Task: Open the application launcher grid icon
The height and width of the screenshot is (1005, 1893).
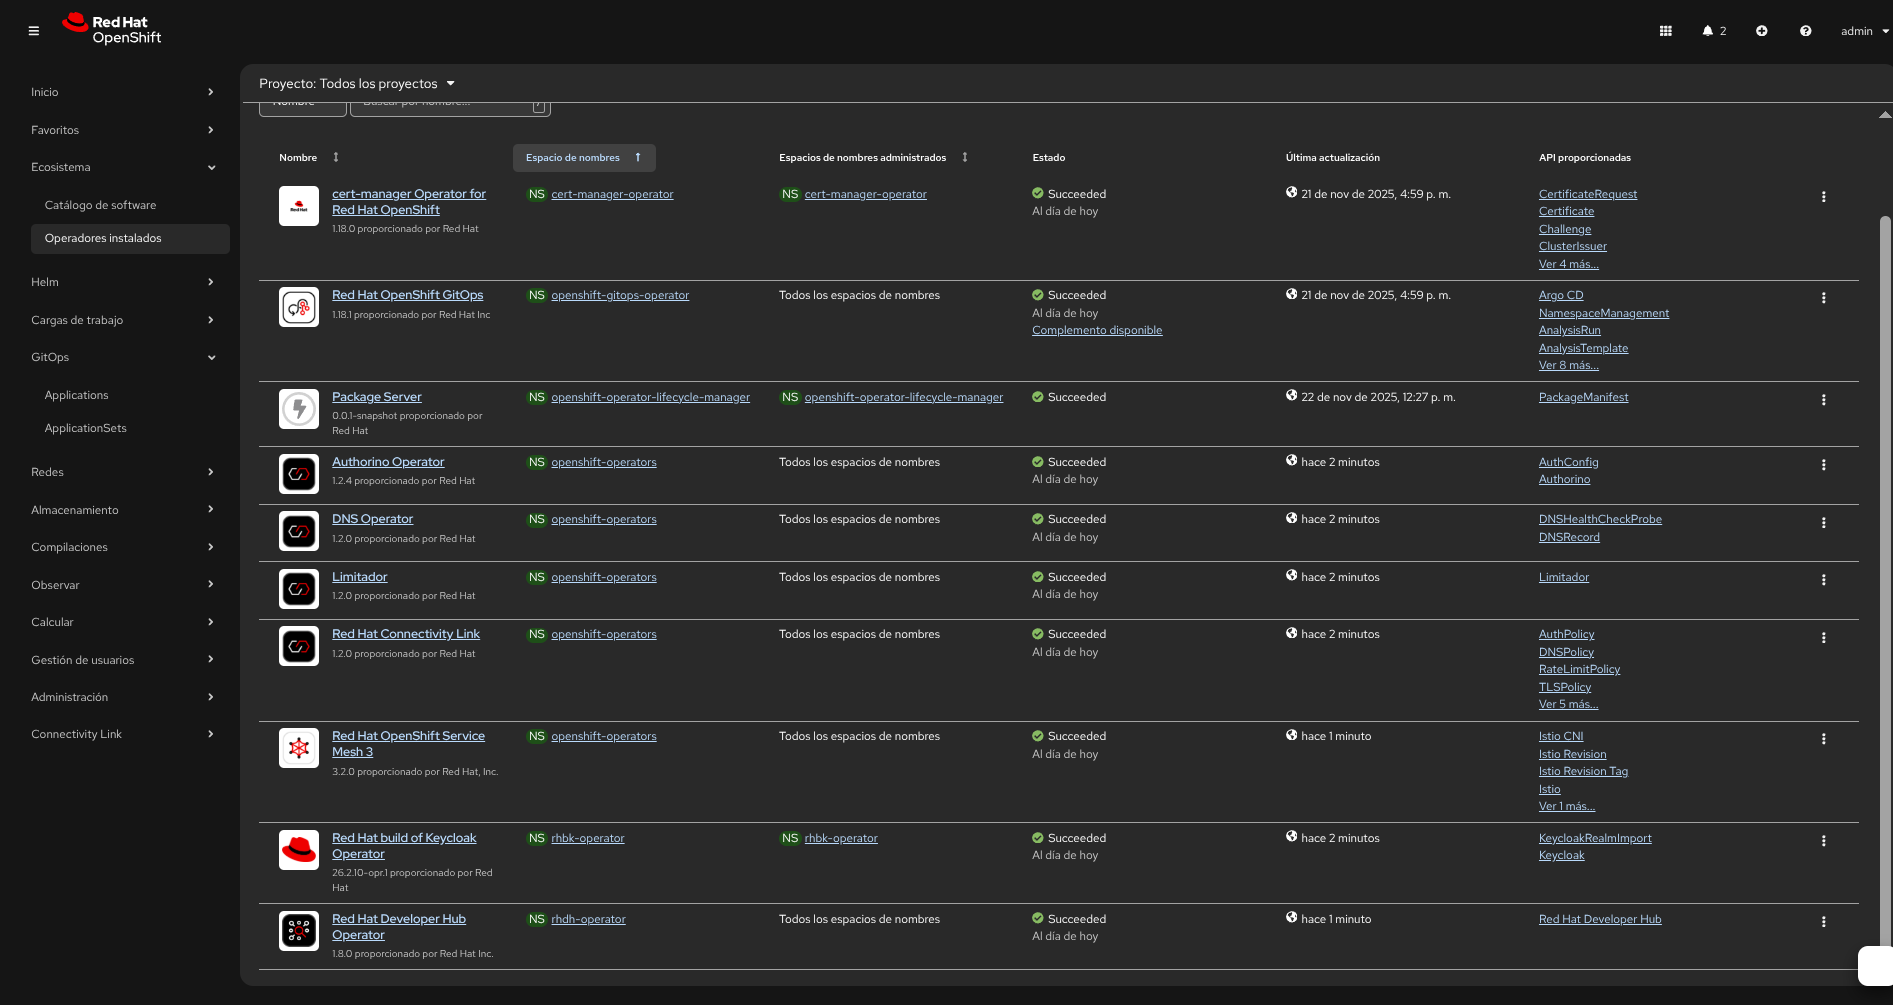Action: click(x=1665, y=31)
